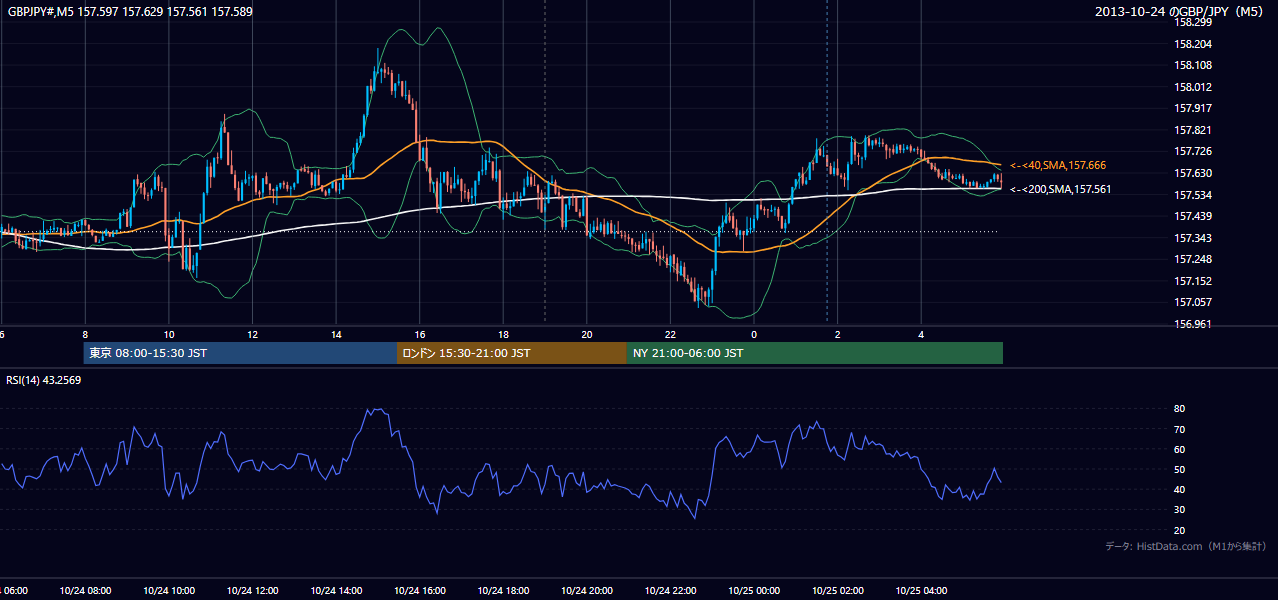Click the 10/24 20:00 date axis label

point(587,590)
